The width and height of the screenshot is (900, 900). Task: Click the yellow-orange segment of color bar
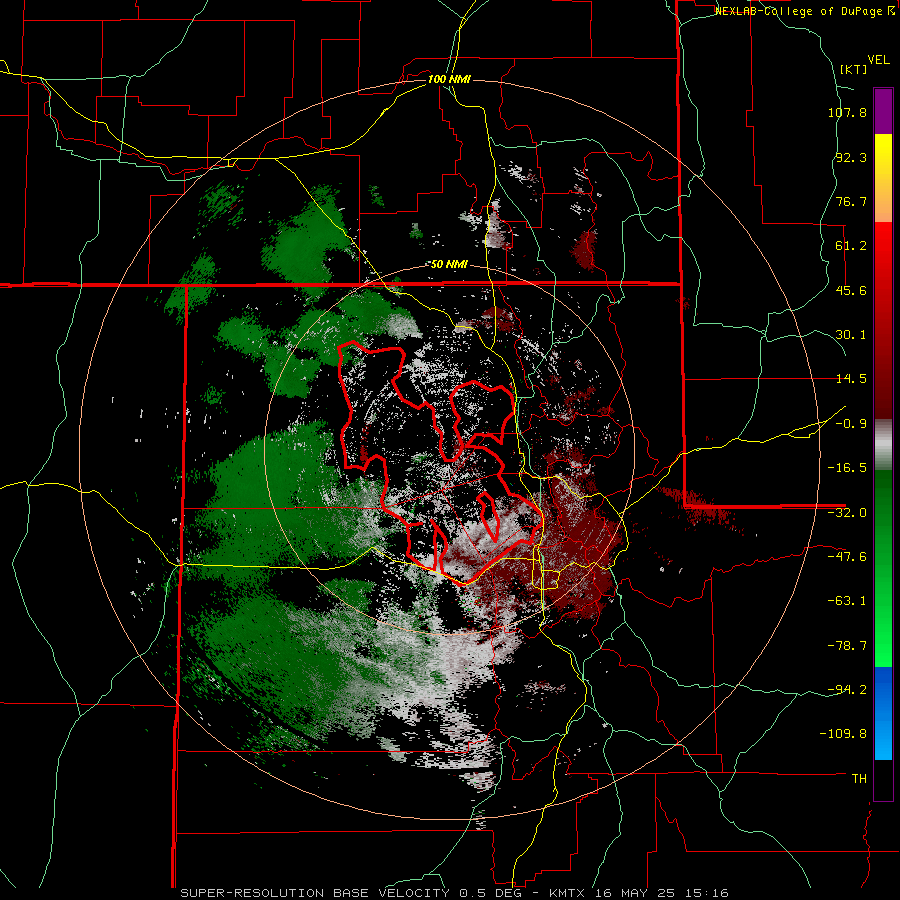[x=883, y=178]
